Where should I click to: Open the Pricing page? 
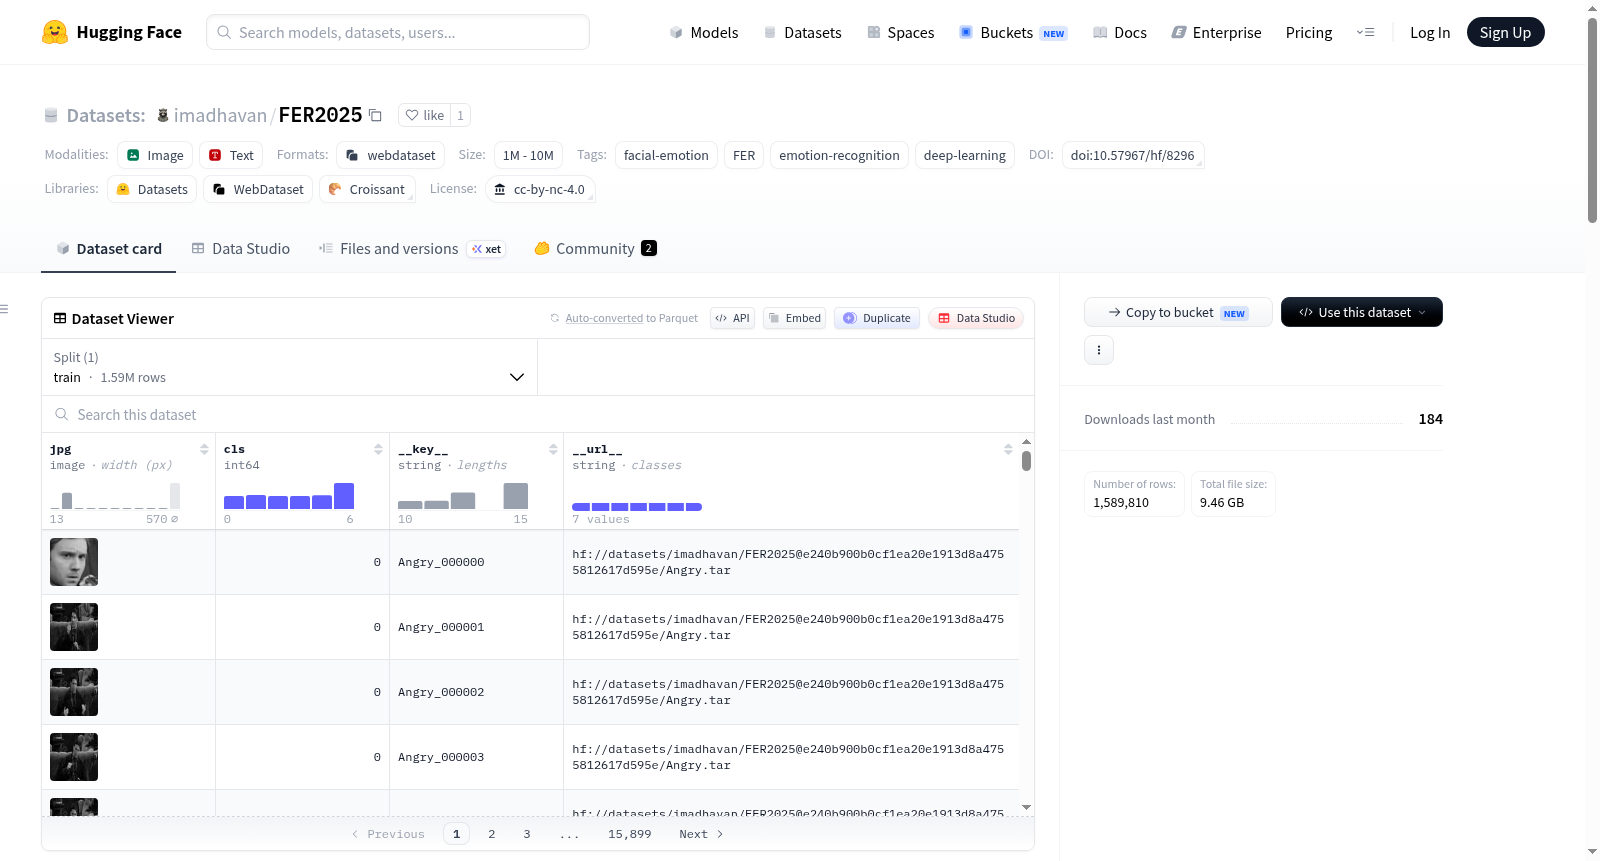click(x=1309, y=32)
